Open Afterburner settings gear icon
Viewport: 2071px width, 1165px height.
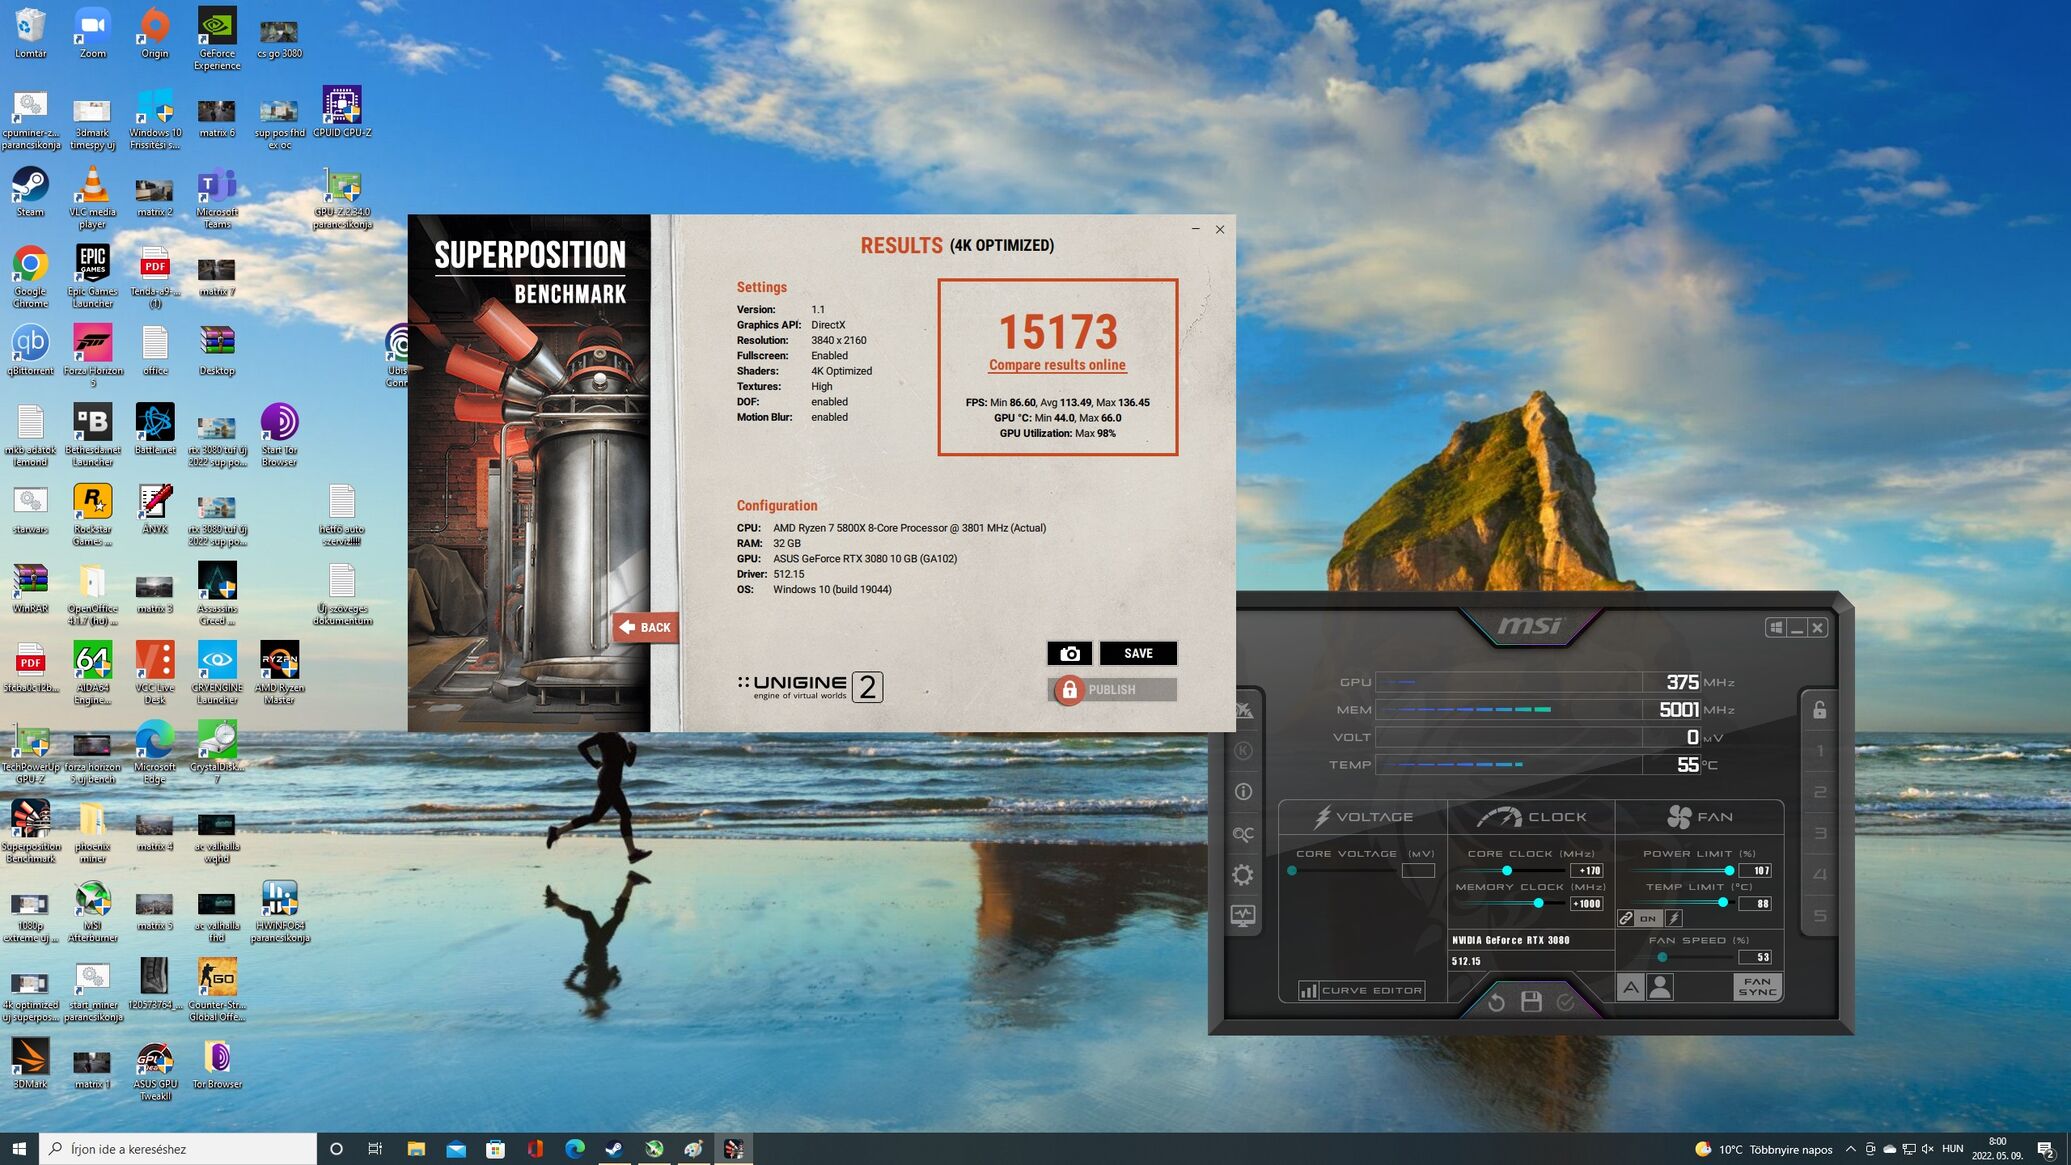click(x=1242, y=875)
